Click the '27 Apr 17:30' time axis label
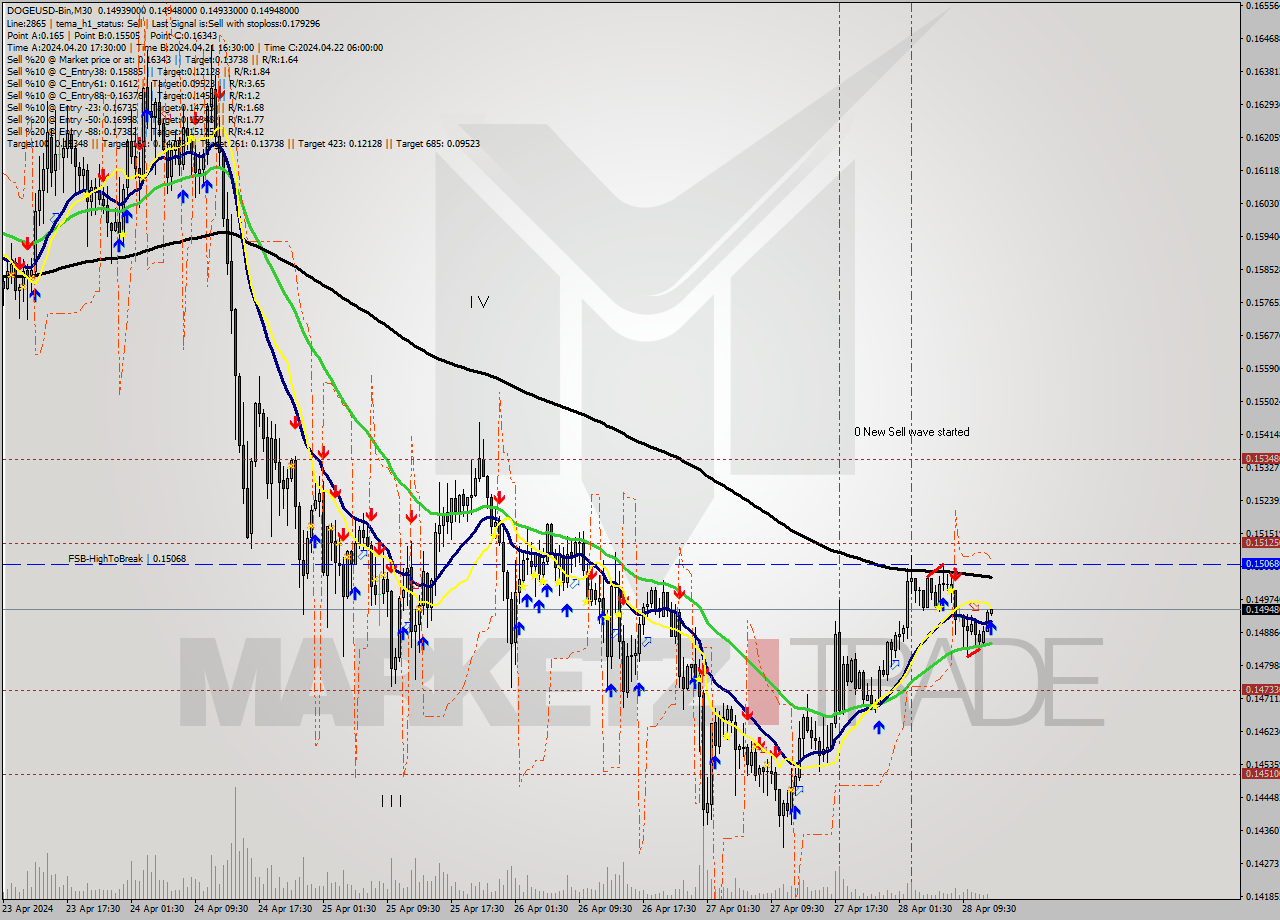Viewport: 1280px width, 920px height. [x=862, y=909]
